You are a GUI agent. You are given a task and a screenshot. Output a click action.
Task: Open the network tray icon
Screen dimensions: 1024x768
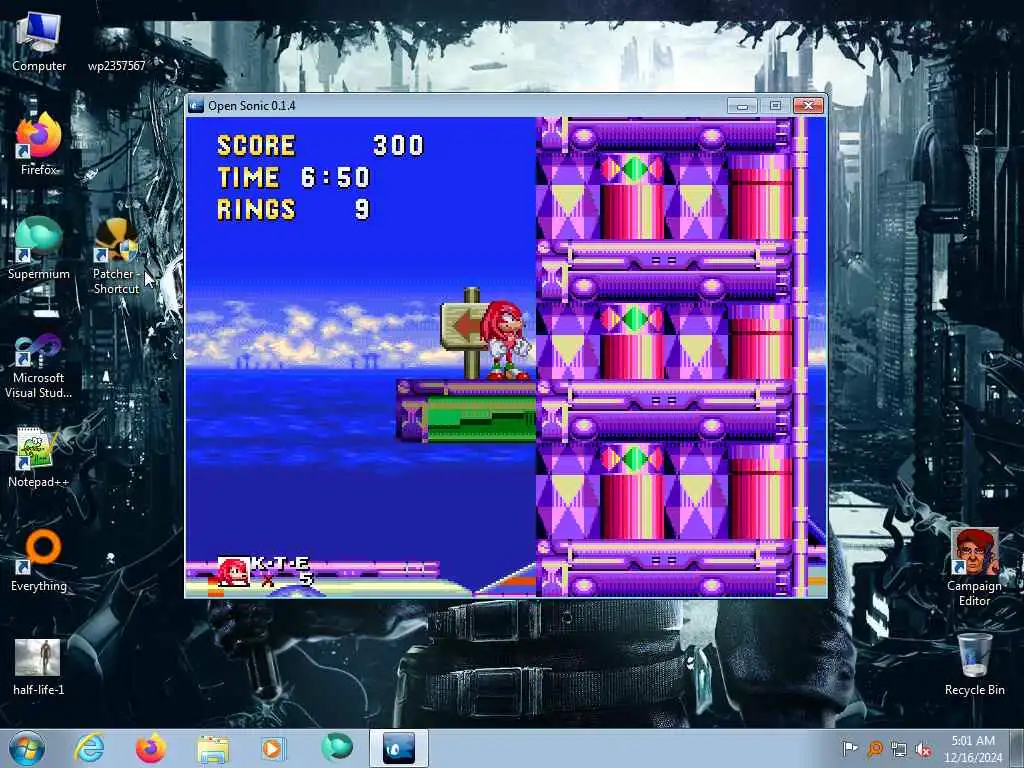(899, 750)
